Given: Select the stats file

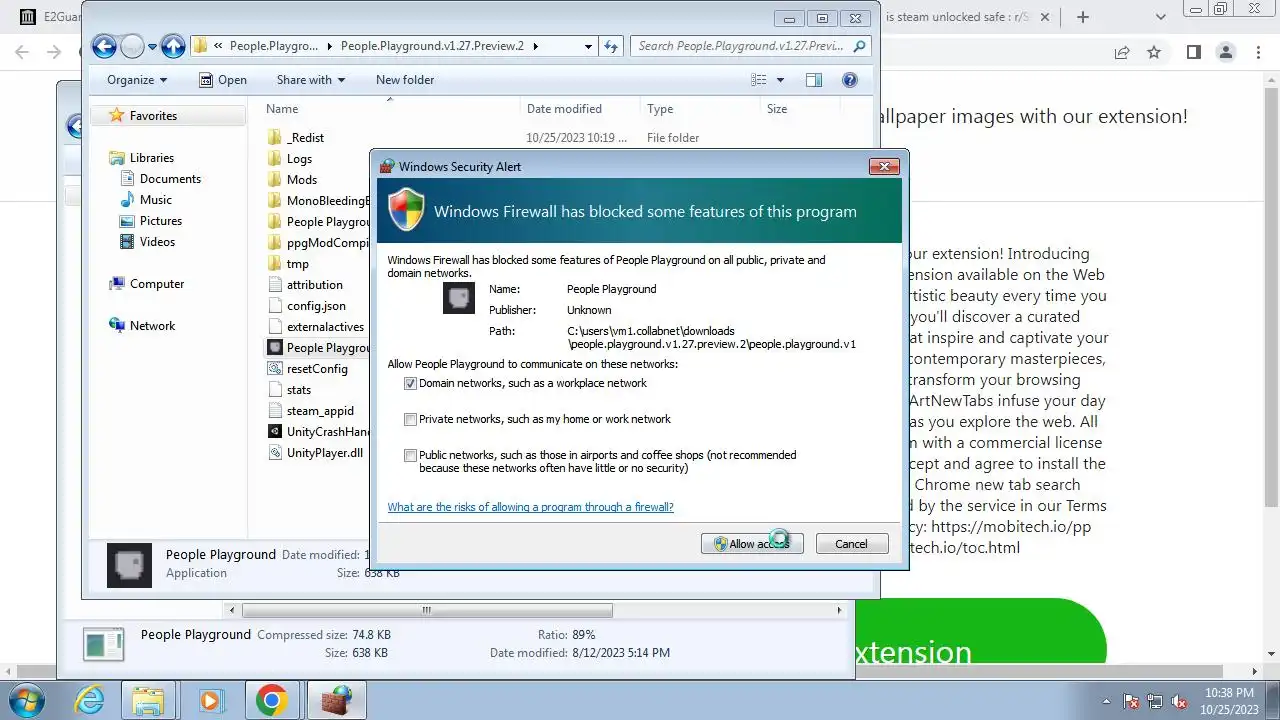Looking at the screenshot, I should tap(298, 390).
